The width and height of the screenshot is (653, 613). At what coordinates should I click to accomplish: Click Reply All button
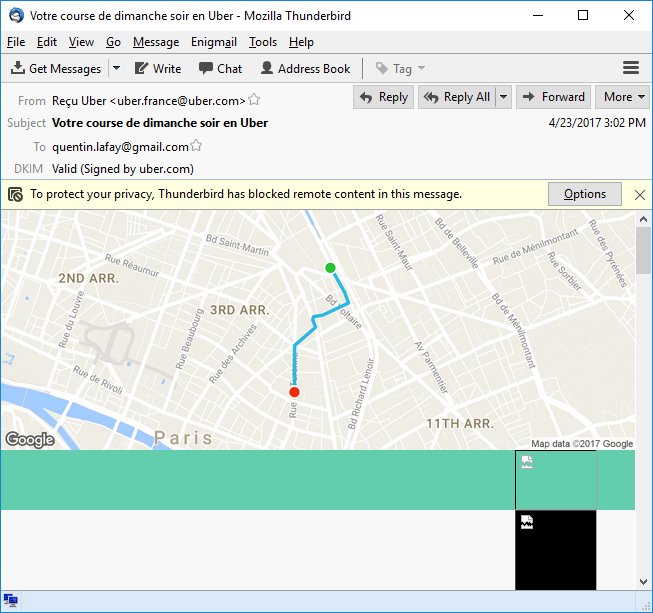click(457, 97)
